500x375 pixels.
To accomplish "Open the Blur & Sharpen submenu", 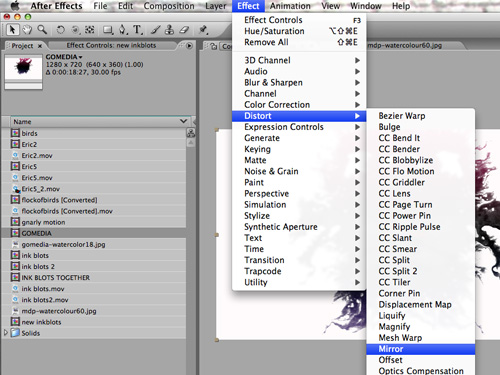I will click(299, 82).
